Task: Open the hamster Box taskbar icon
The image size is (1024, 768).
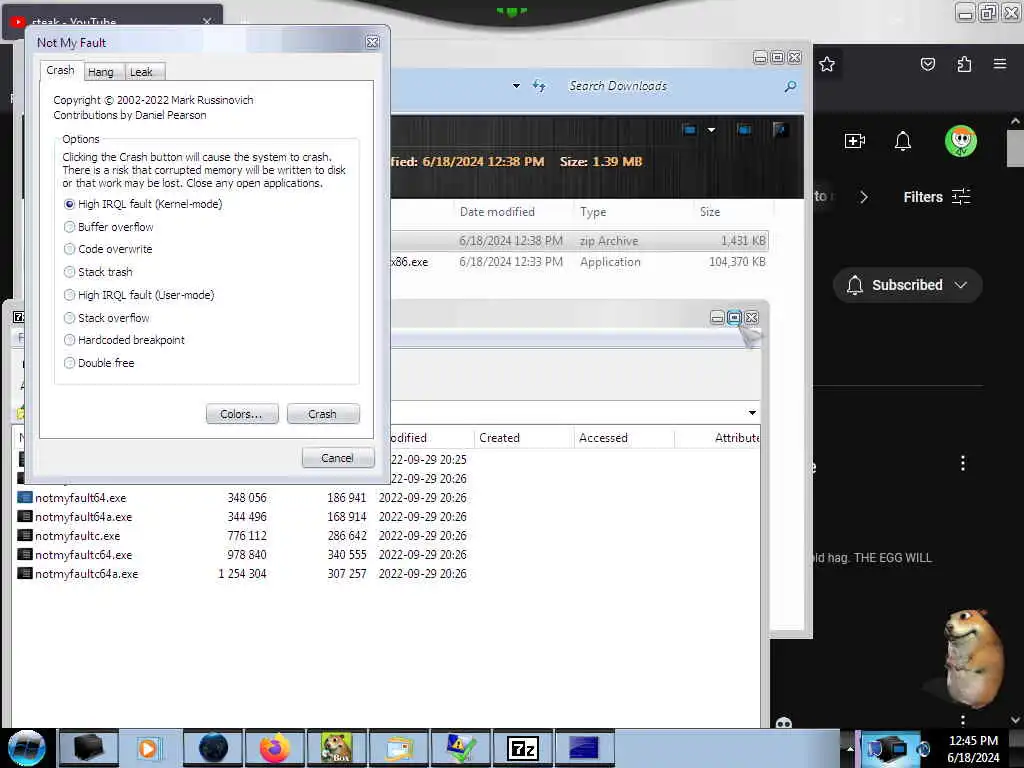Action: pos(336,748)
